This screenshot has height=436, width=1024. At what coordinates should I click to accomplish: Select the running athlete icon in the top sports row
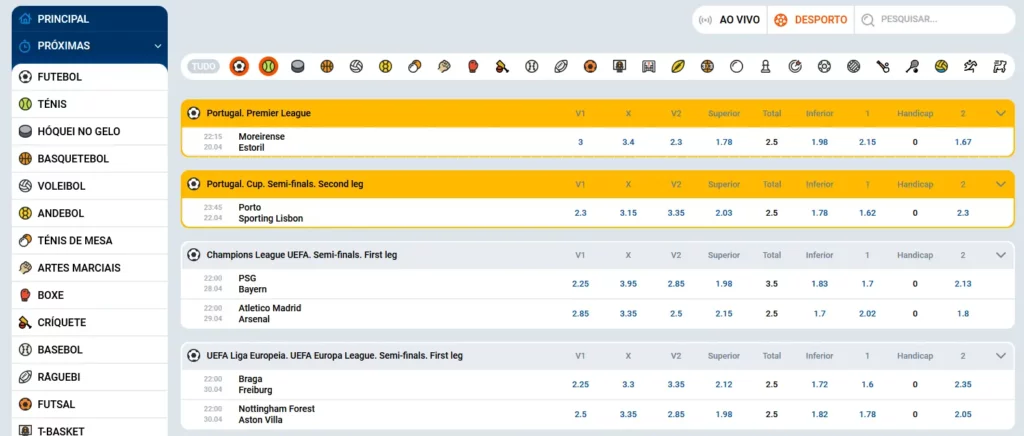[x=970, y=67]
